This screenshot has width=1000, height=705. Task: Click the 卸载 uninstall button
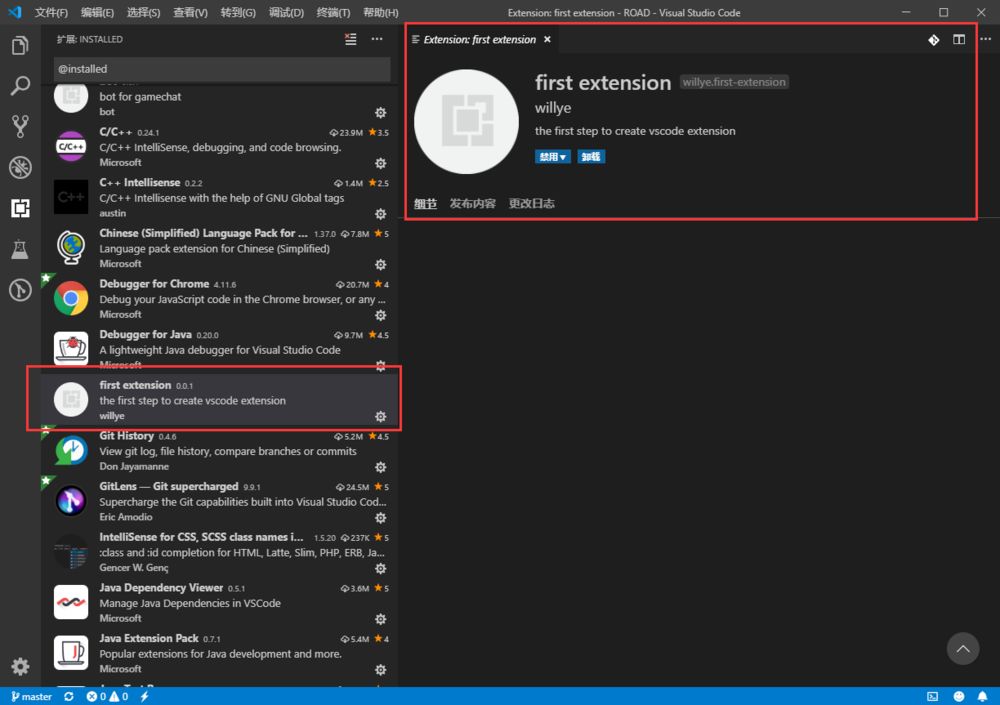coord(591,157)
